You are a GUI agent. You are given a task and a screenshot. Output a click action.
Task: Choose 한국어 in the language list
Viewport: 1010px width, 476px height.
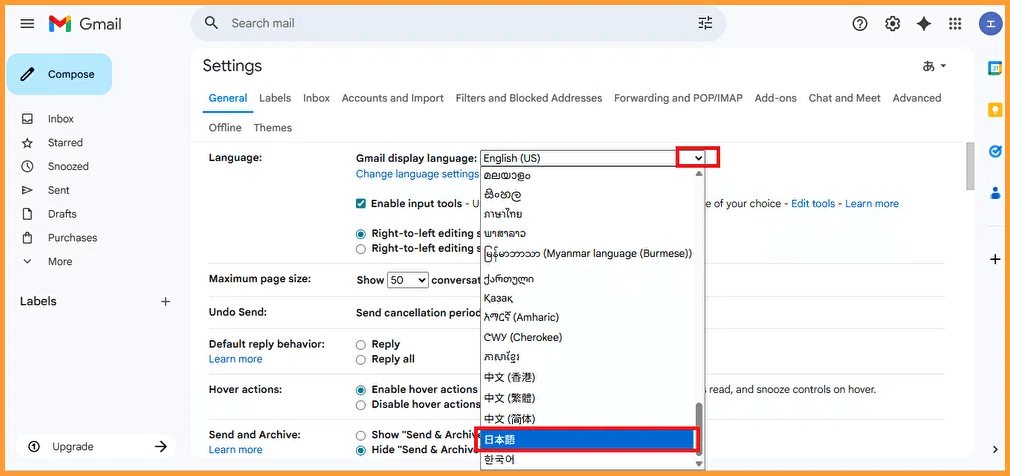587,460
